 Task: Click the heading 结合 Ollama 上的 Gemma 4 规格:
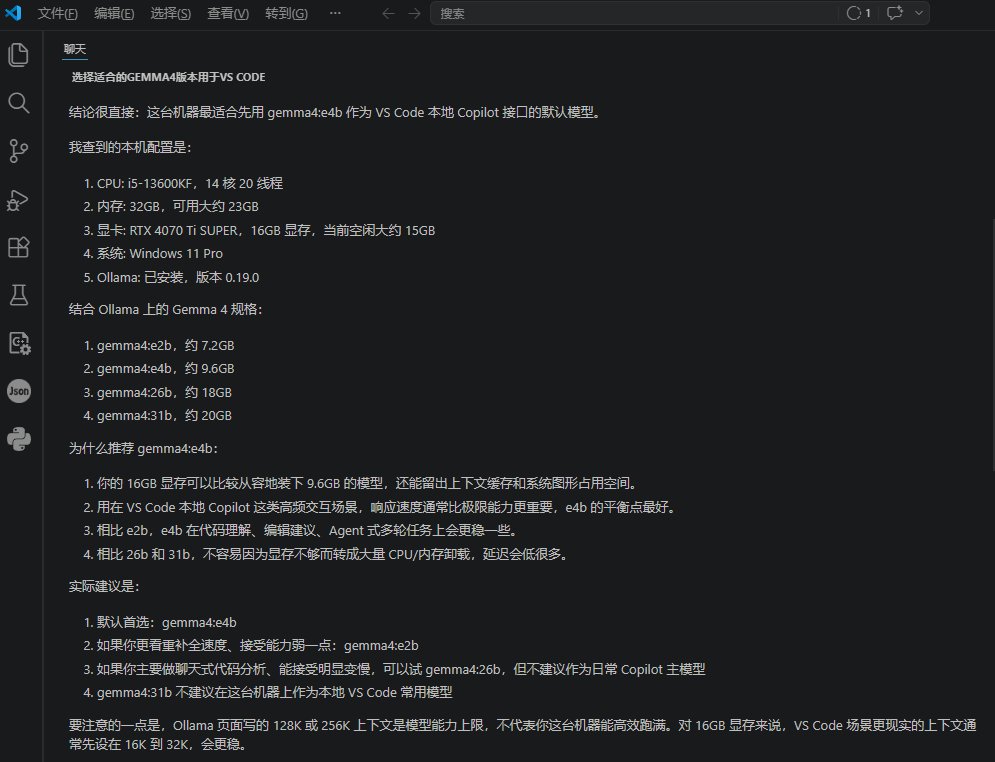(166, 310)
